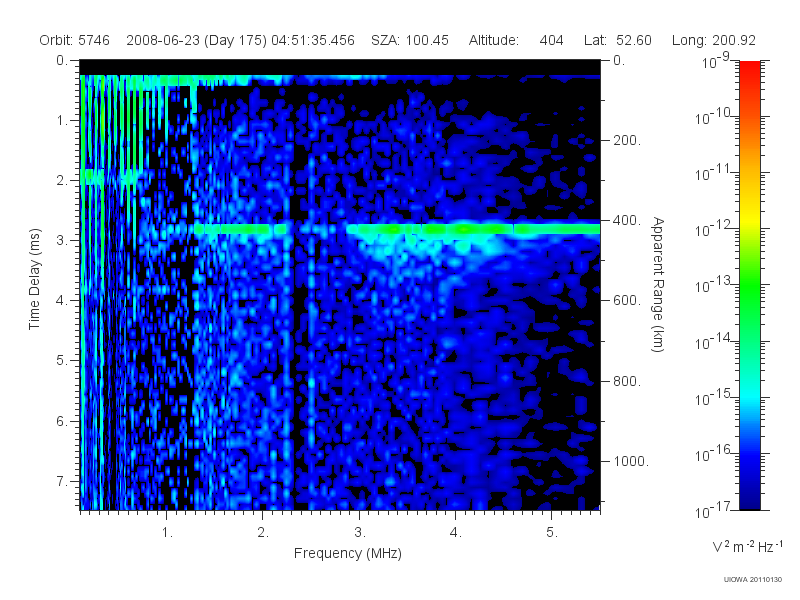Click the Lat: 52.60 header value

618,40
